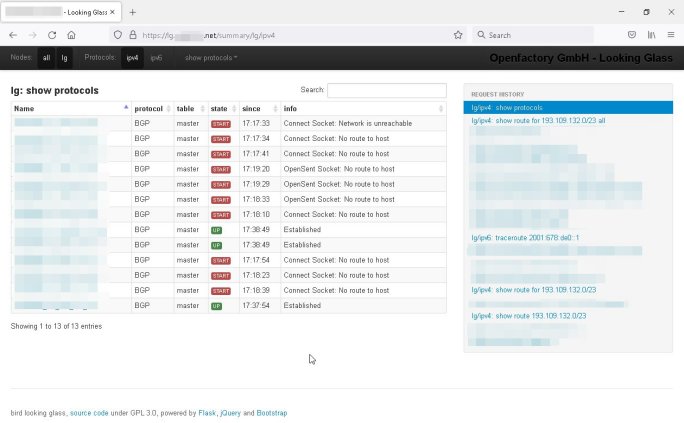This screenshot has height=423, width=684.
Task: Open history 'show route for 193.109.132.0/23 all'
Action: [x=538, y=120]
